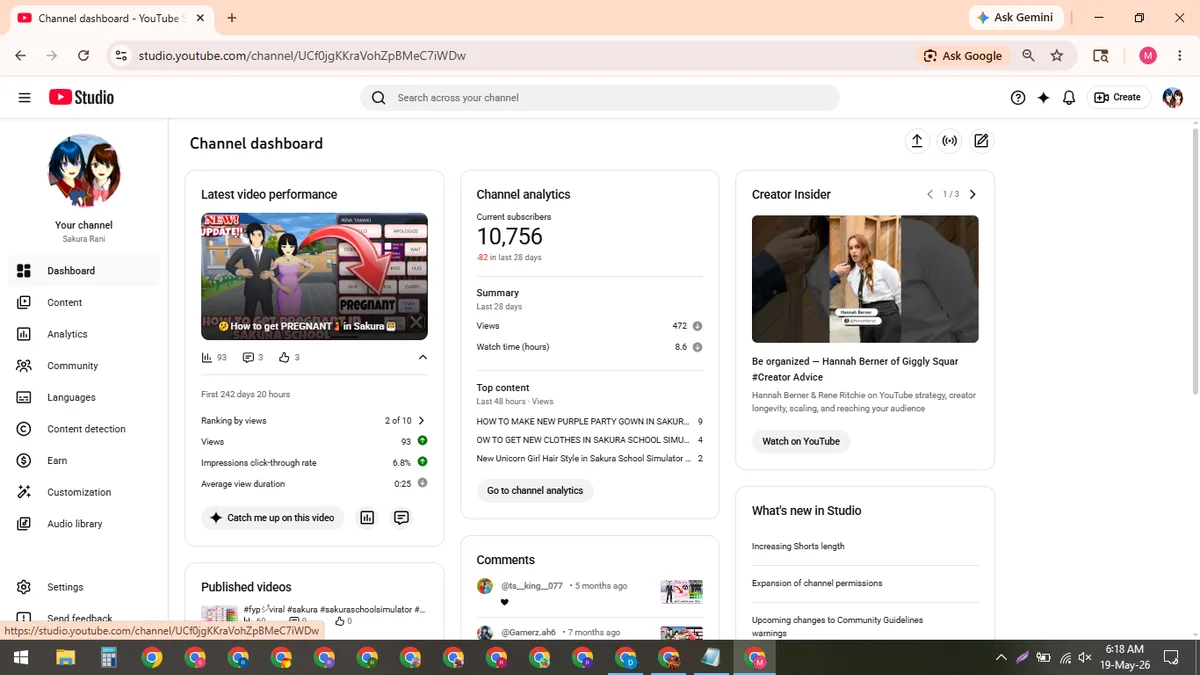Click the Create button

coord(1118,97)
